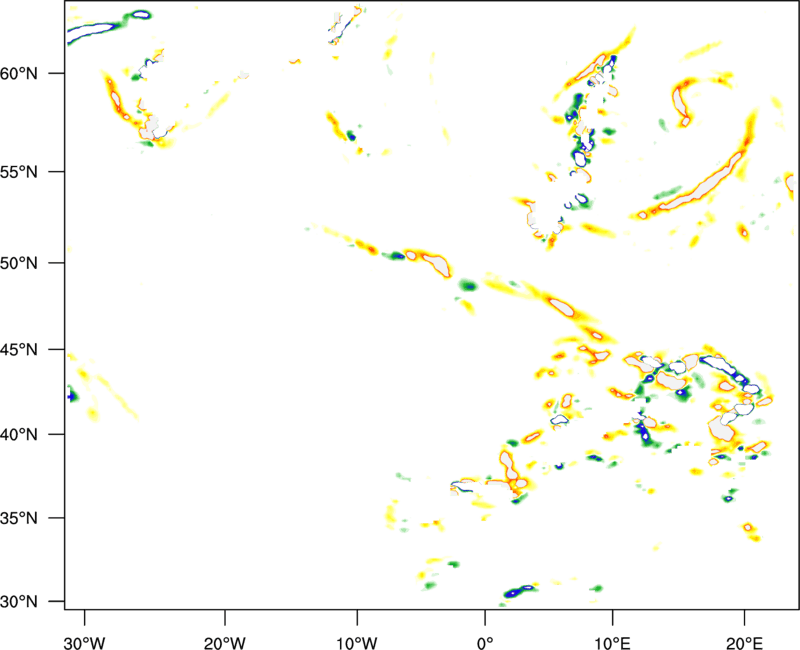Click the 45°N latitude label

pos(19,350)
